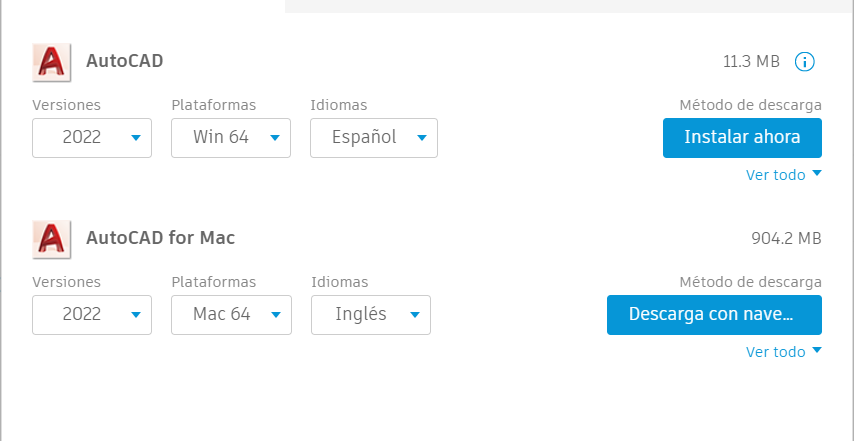Click the Idiomas label above Inglés
Screen dimensions: 854x441
(340, 282)
